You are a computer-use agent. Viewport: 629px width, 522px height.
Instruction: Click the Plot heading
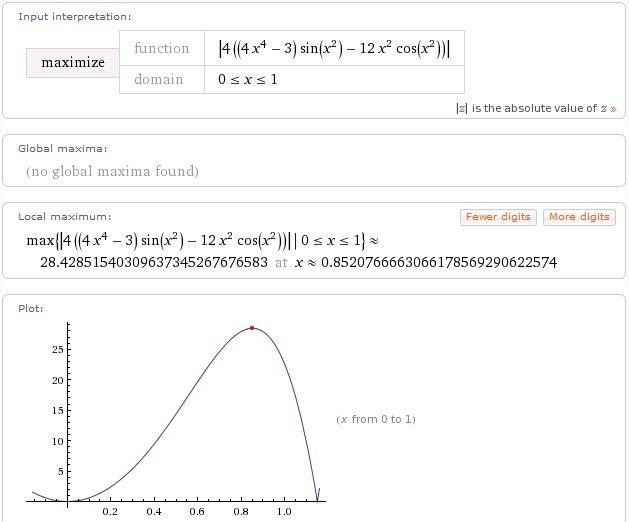pos(32,308)
